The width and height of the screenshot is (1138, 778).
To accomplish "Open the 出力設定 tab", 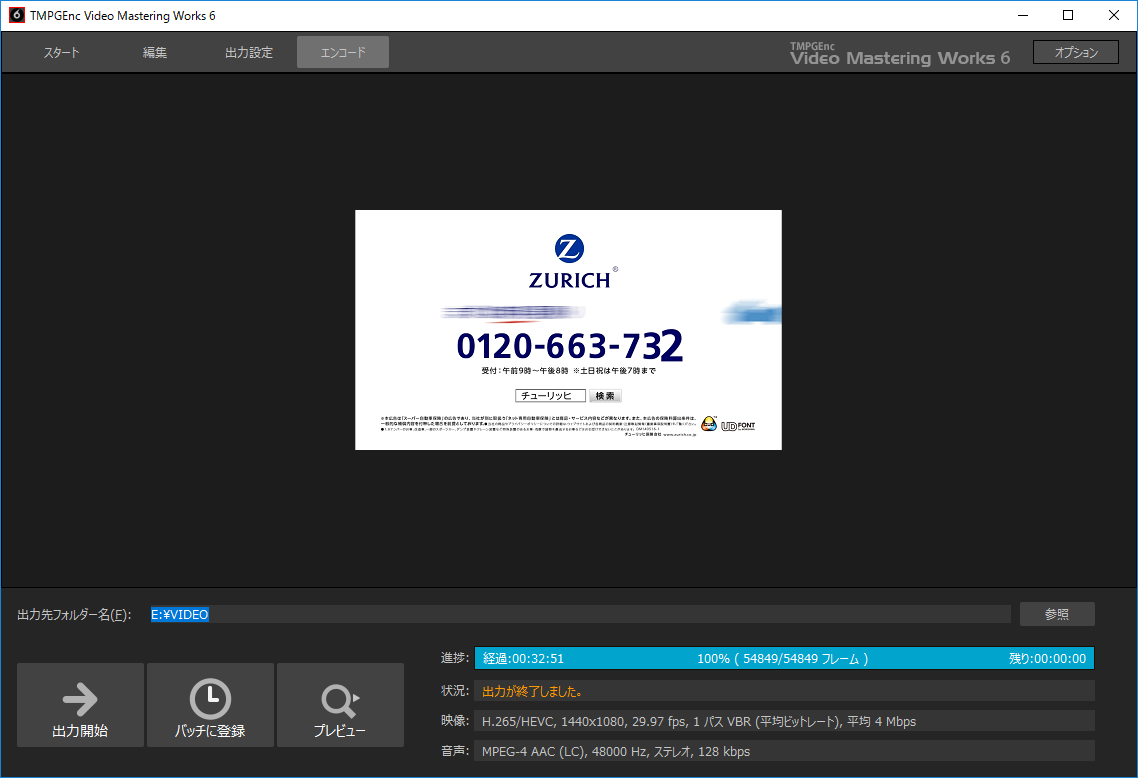I will [249, 52].
